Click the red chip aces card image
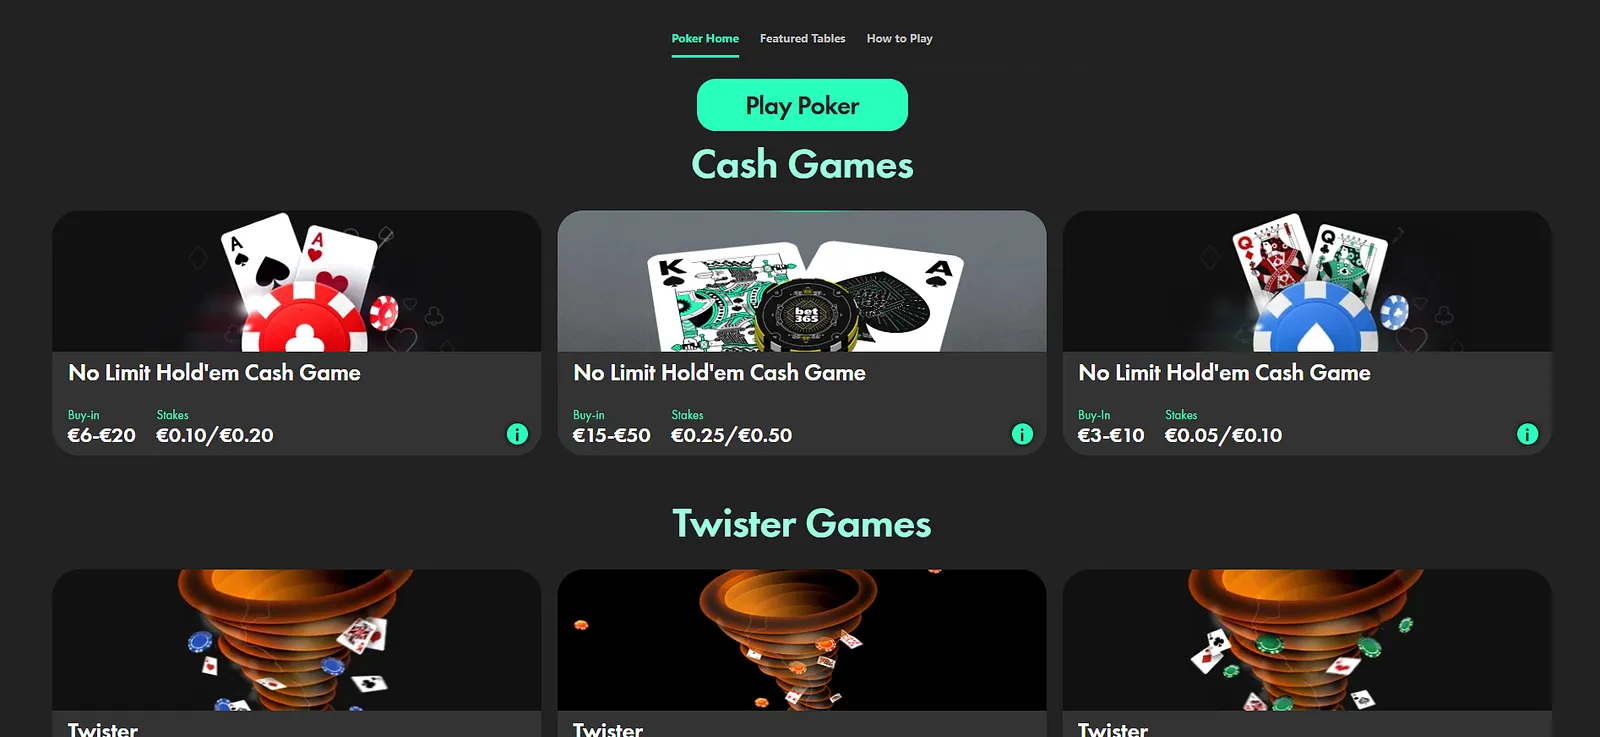This screenshot has width=1600, height=737. click(x=297, y=281)
